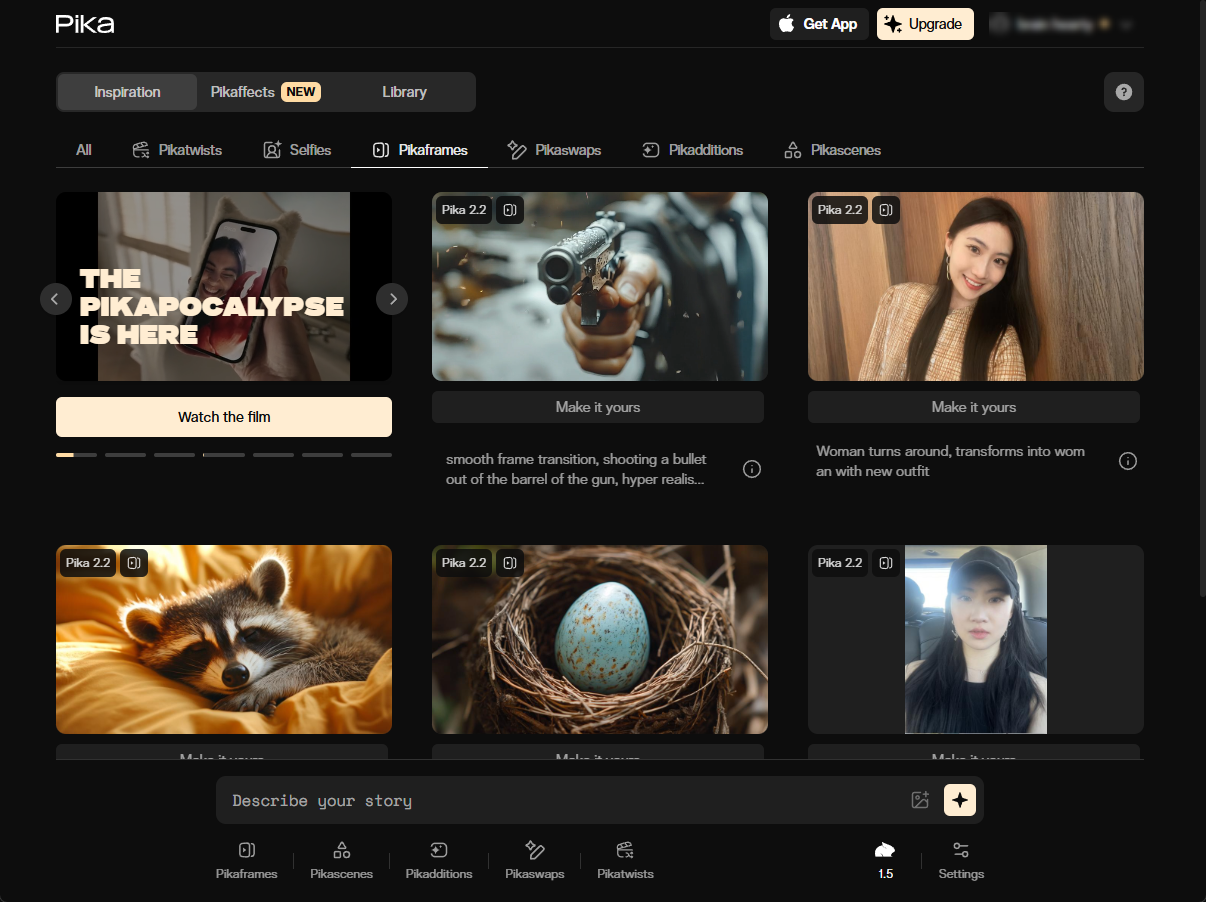Open the gun video thumbnail
Viewport: 1206px width, 902px height.
(x=600, y=286)
